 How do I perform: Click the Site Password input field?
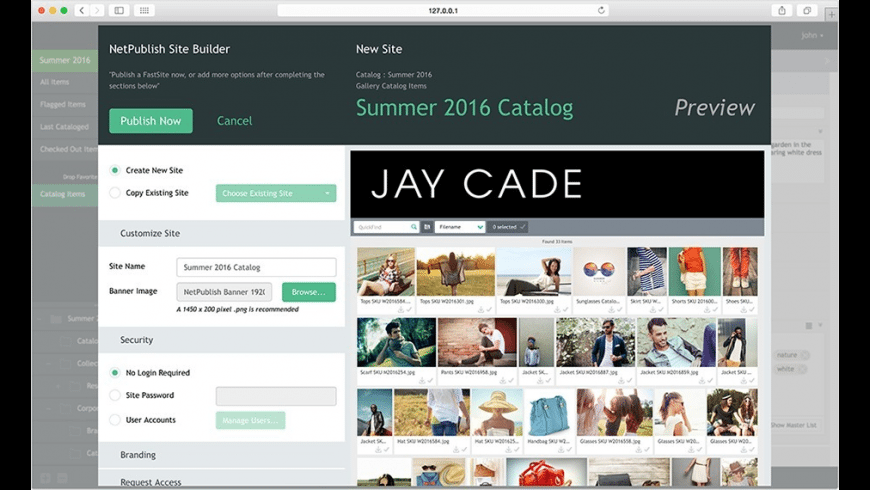tap(276, 396)
